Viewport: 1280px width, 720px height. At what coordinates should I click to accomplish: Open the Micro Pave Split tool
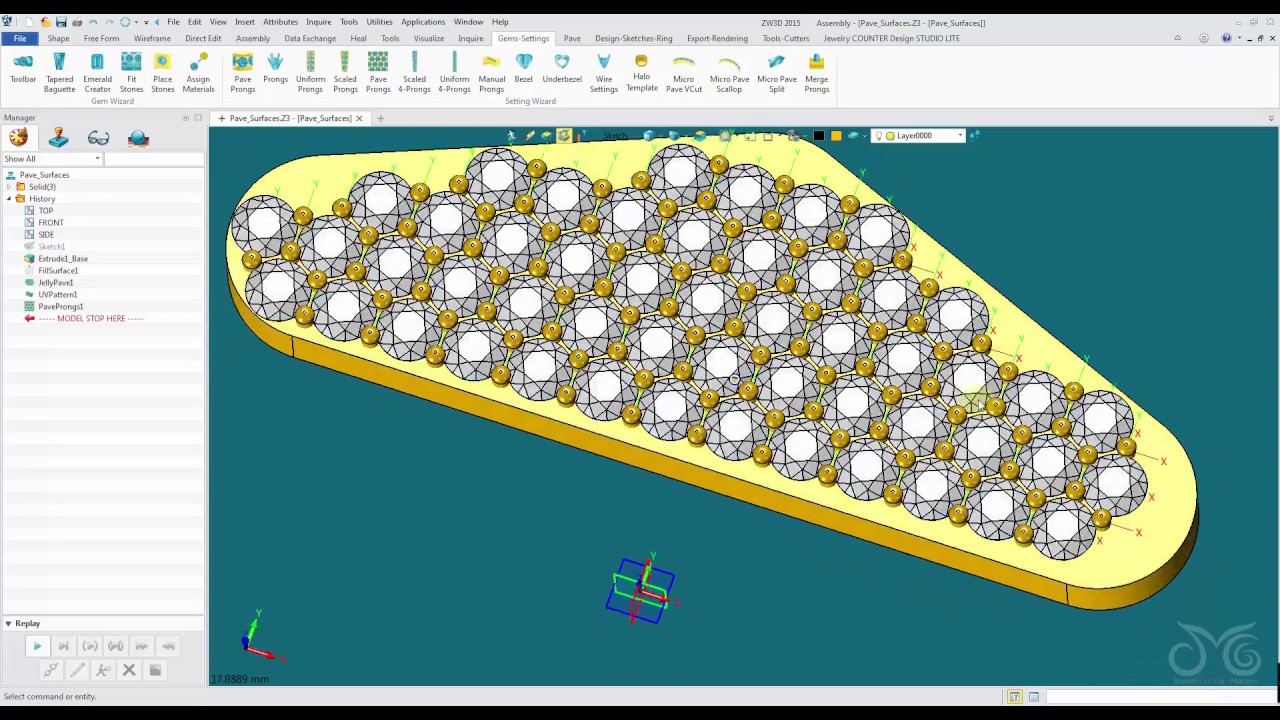point(777,73)
